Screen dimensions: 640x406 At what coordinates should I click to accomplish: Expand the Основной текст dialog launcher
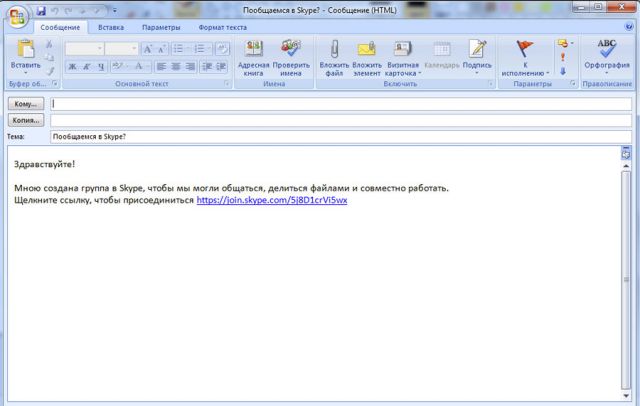[x=227, y=84]
